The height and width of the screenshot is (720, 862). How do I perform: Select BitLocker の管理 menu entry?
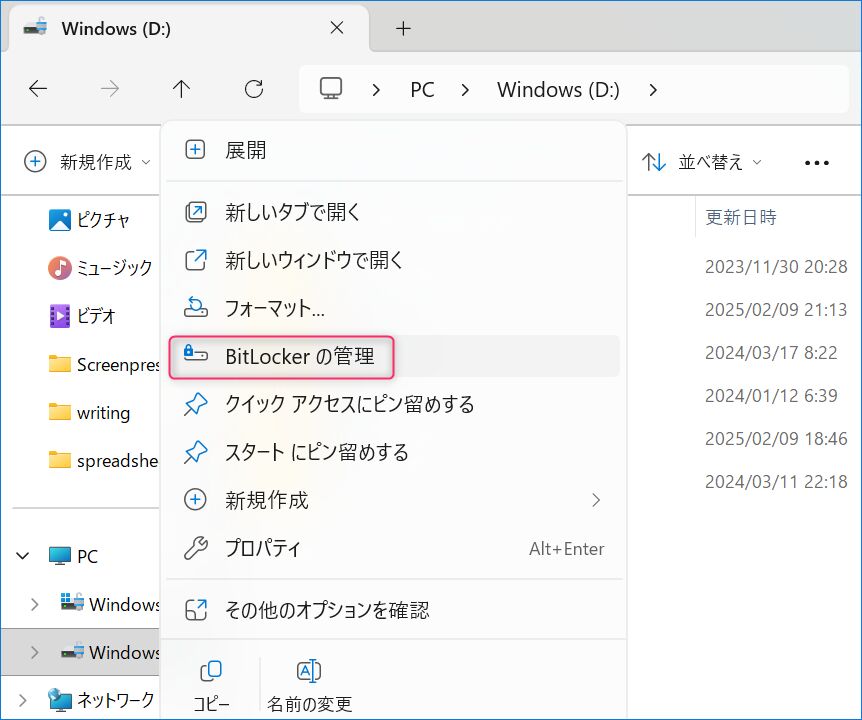pos(299,356)
